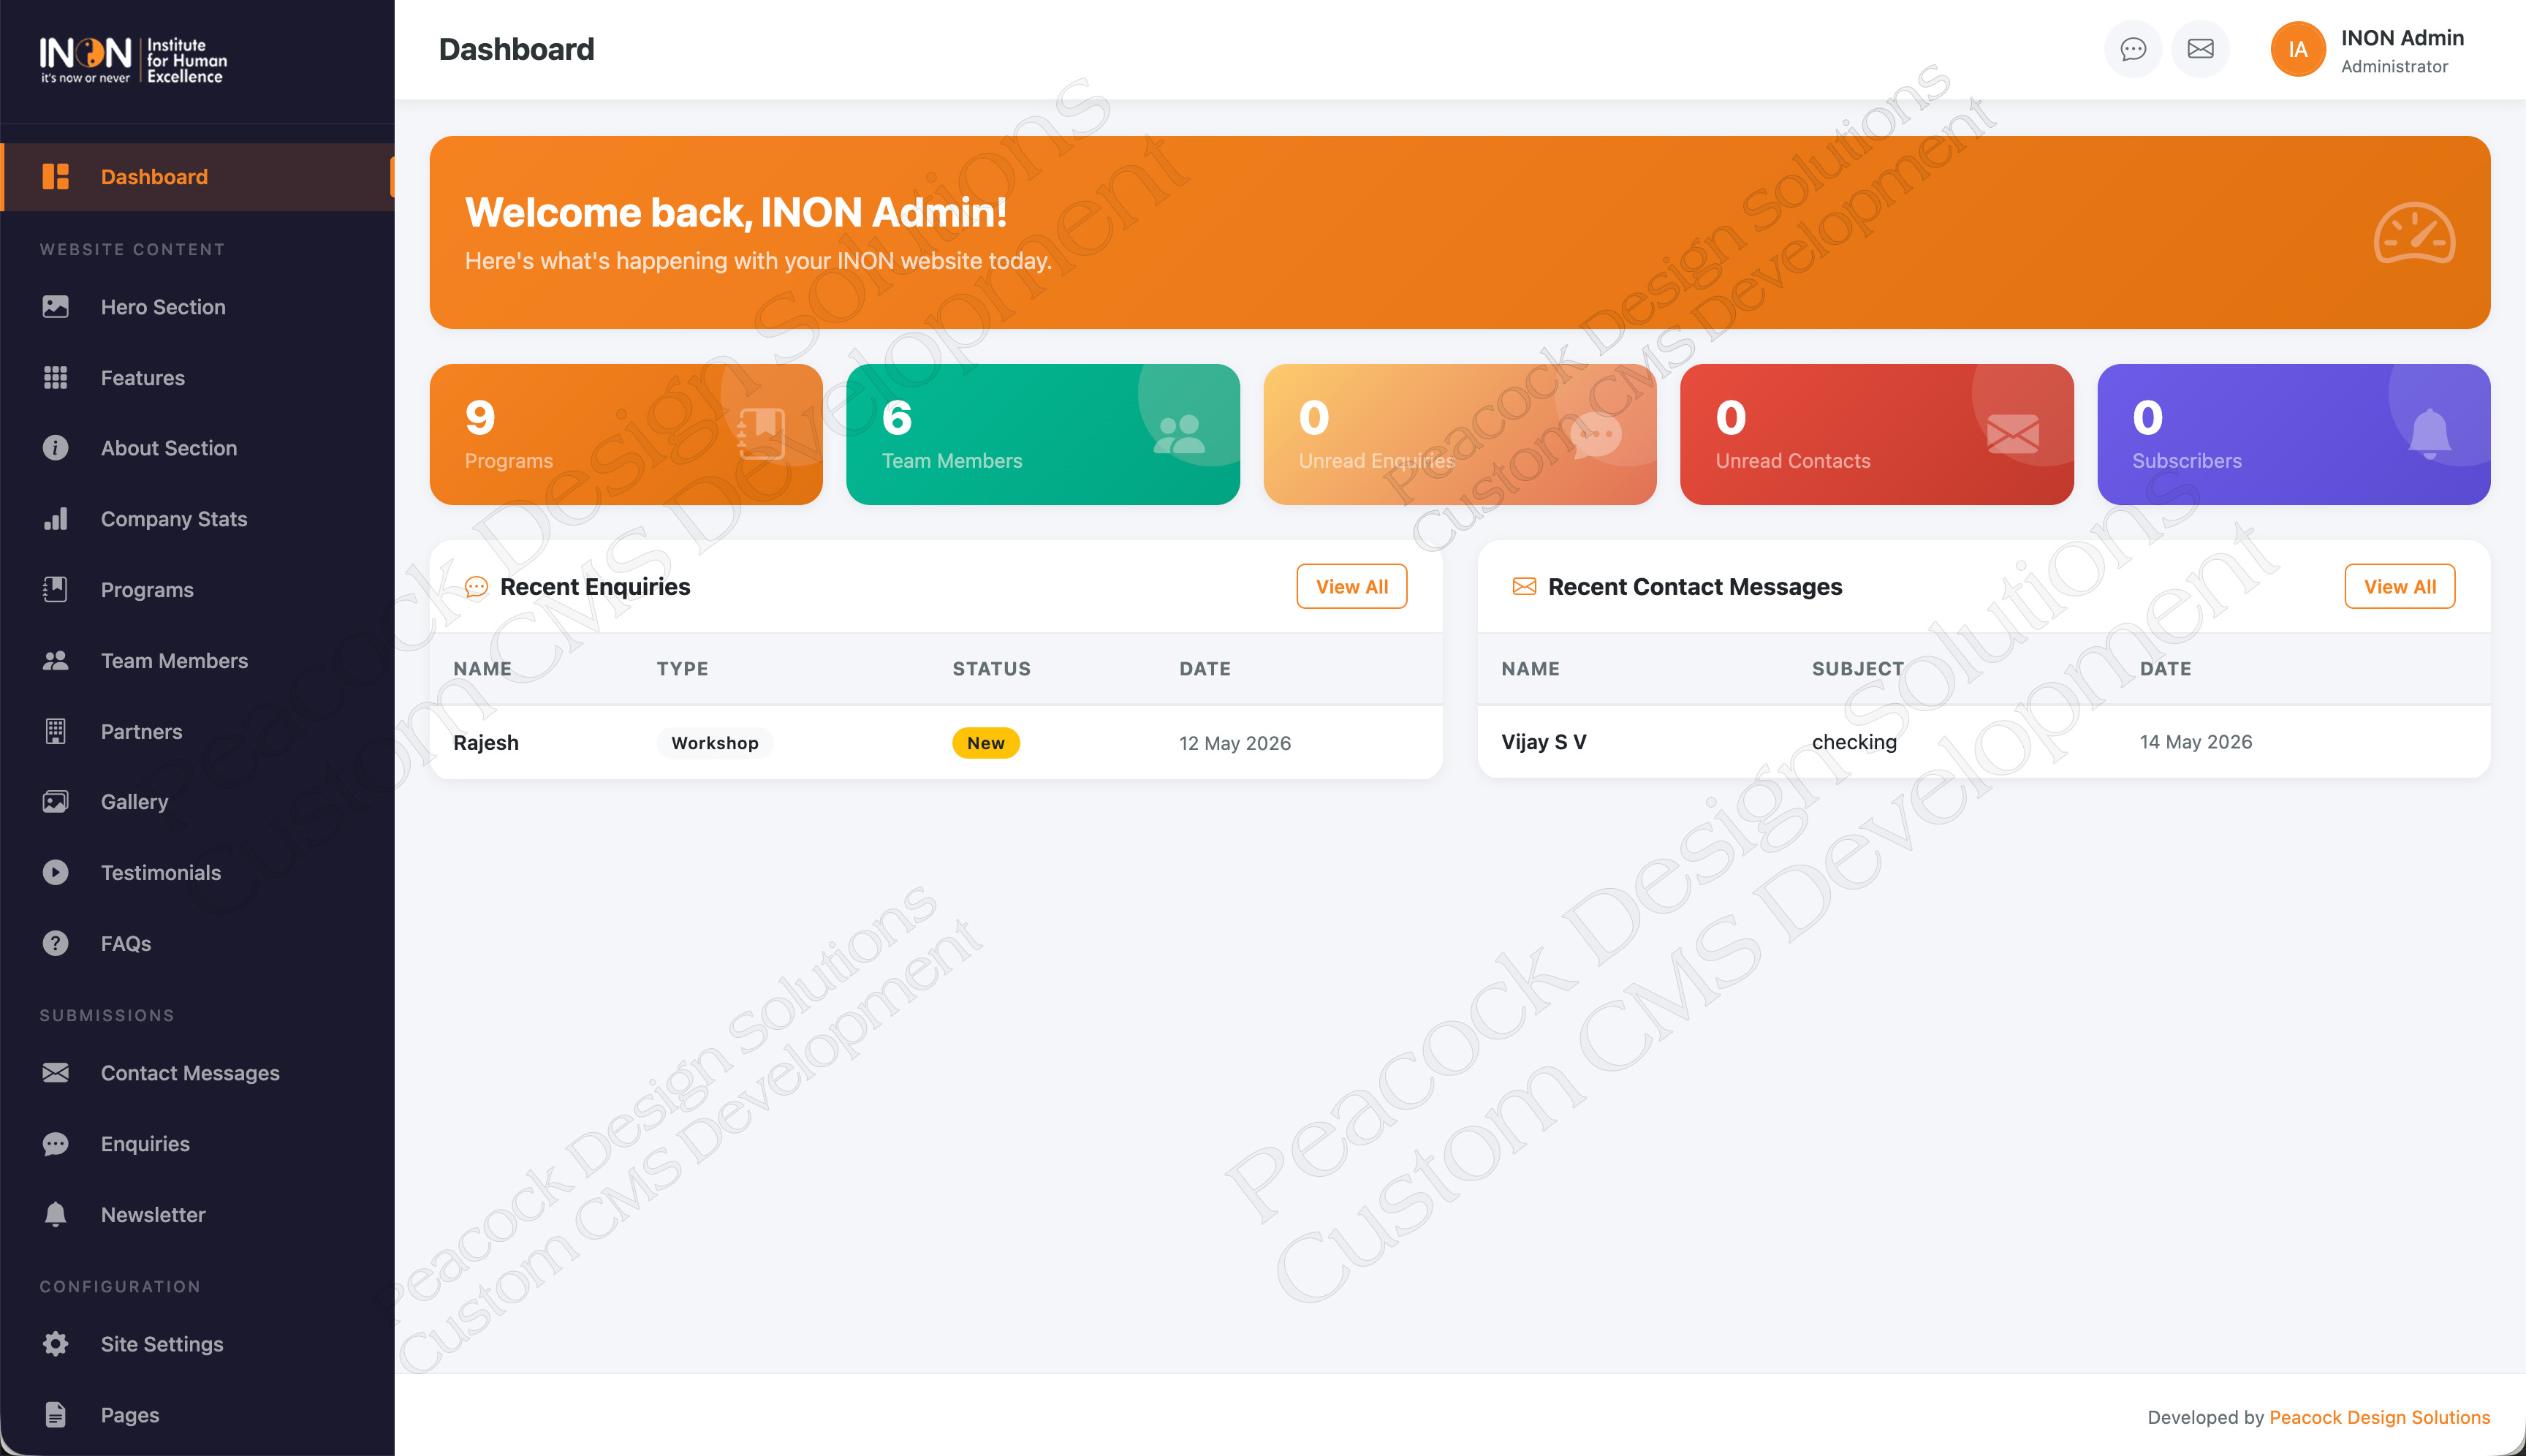Click the Site Settings gear icon
Screen dimensions: 2526x1456
[x=55, y=1344]
